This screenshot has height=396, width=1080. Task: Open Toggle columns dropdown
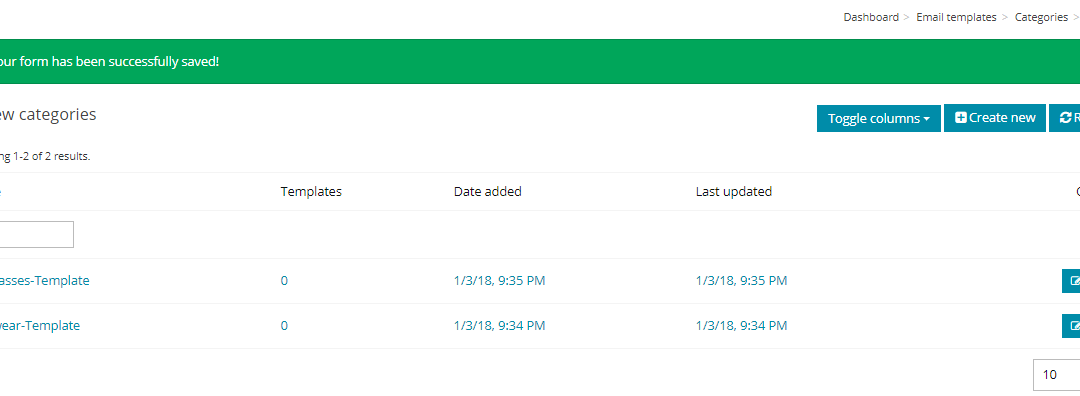(879, 118)
